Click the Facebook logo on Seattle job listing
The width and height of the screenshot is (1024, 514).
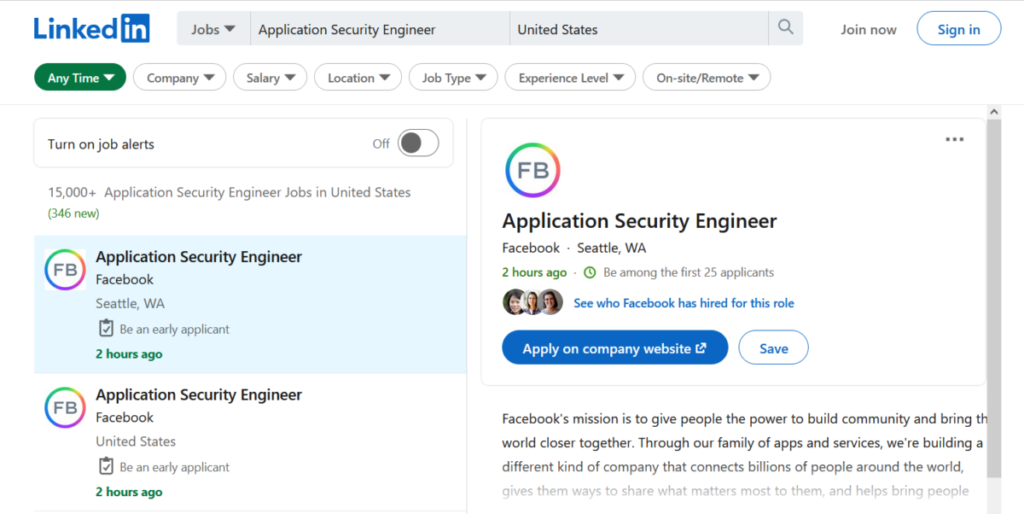65,269
